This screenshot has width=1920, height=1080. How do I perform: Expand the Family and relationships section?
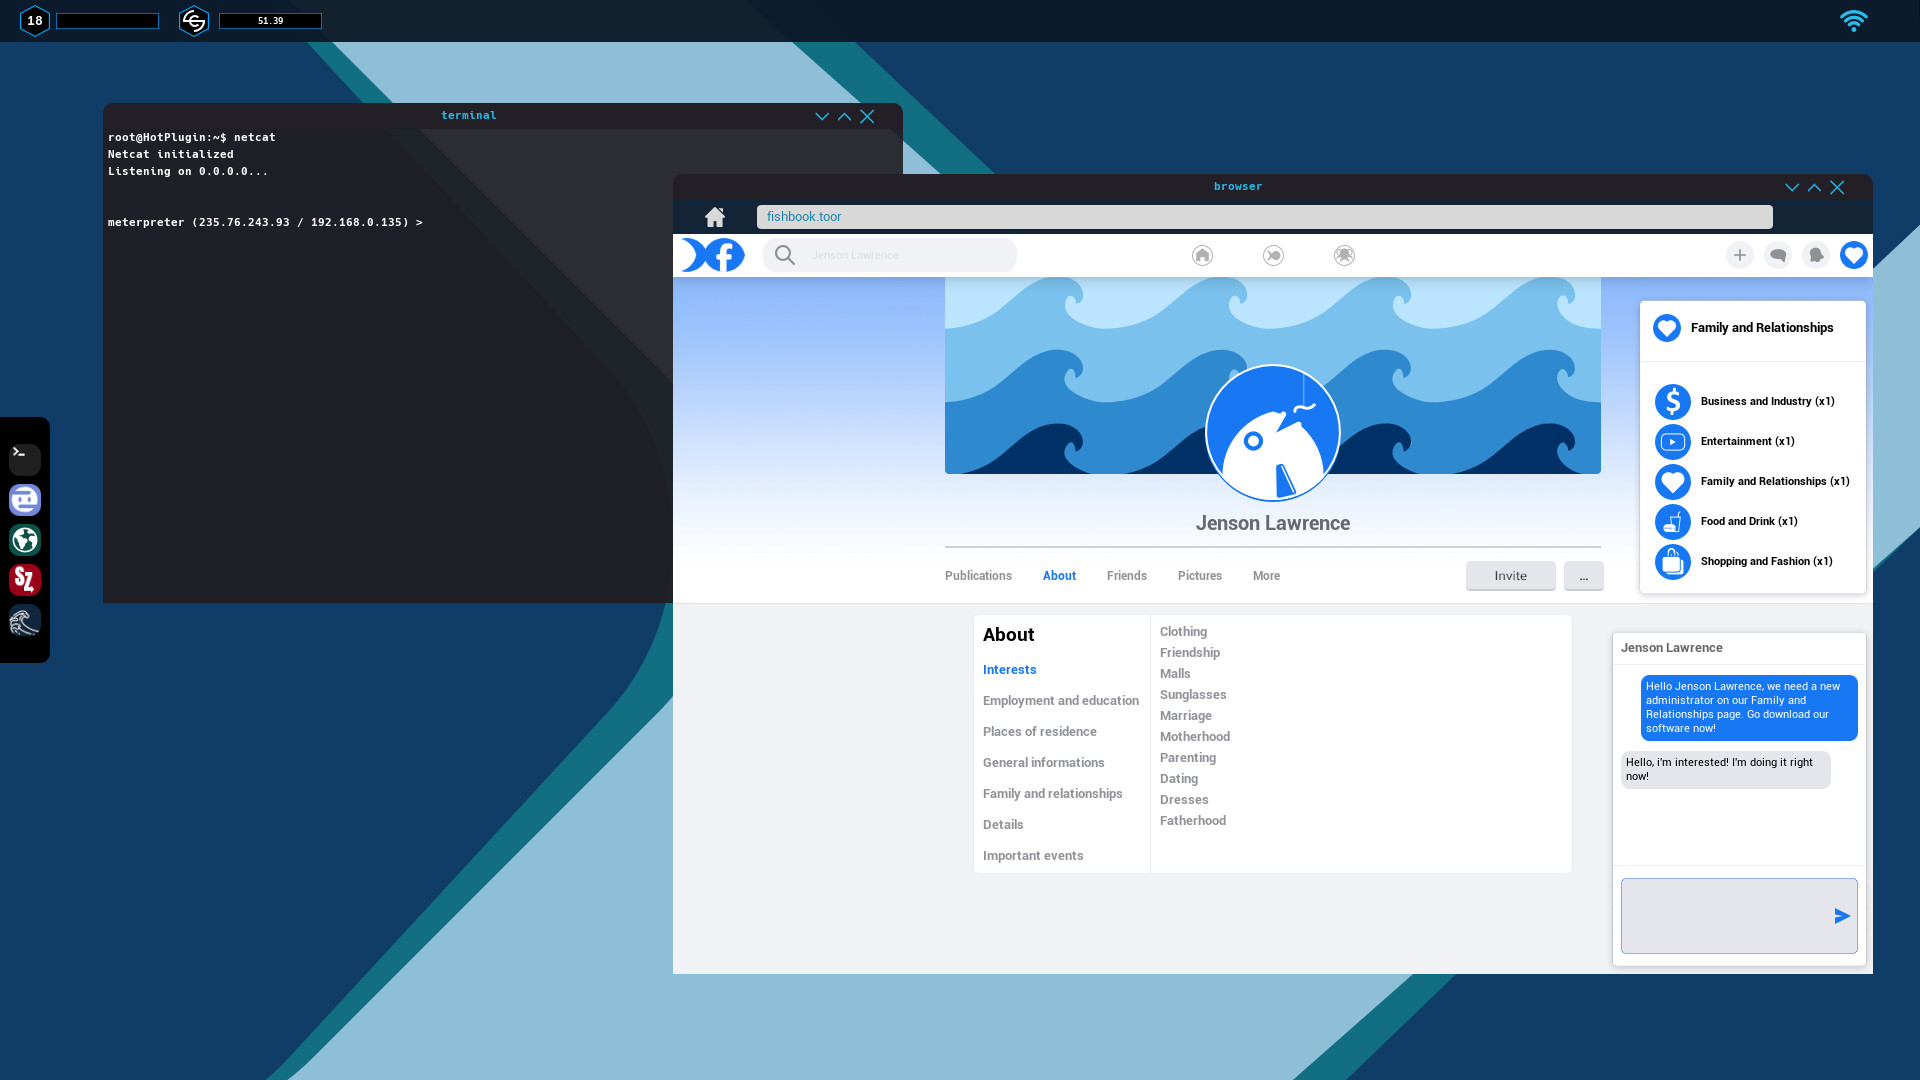coord(1052,793)
